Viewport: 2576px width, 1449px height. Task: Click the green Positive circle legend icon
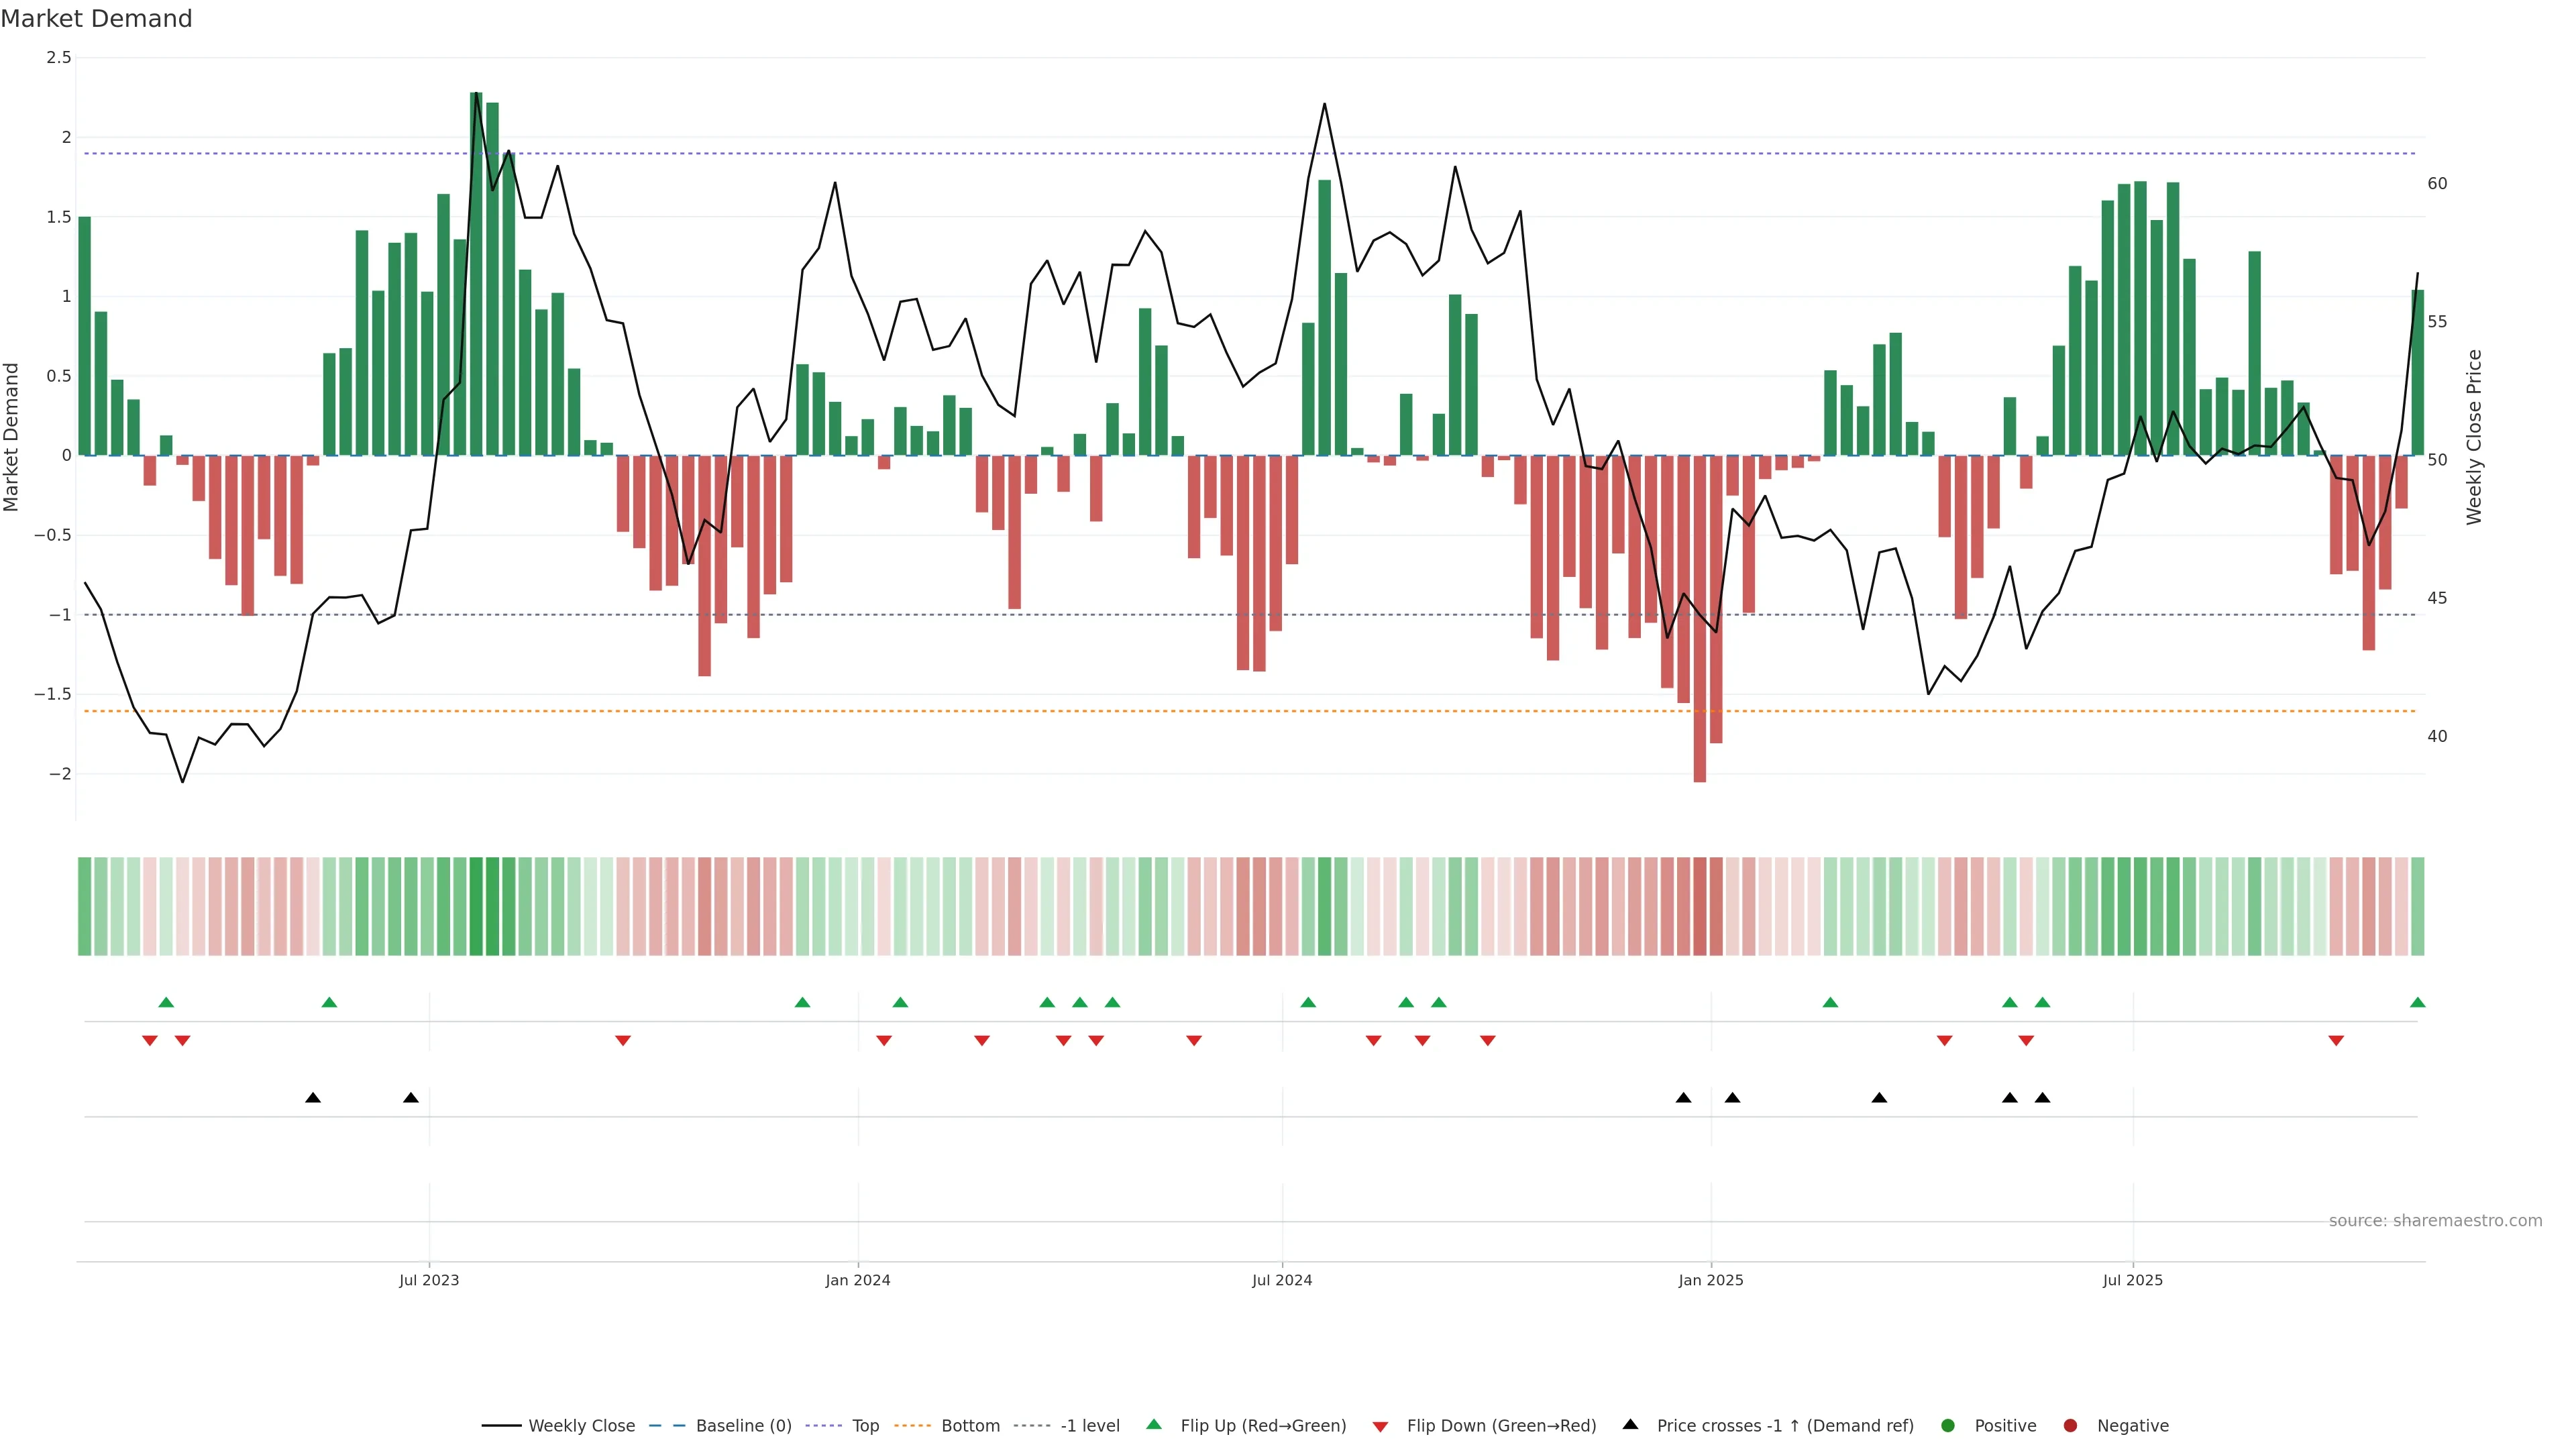[1947, 1426]
